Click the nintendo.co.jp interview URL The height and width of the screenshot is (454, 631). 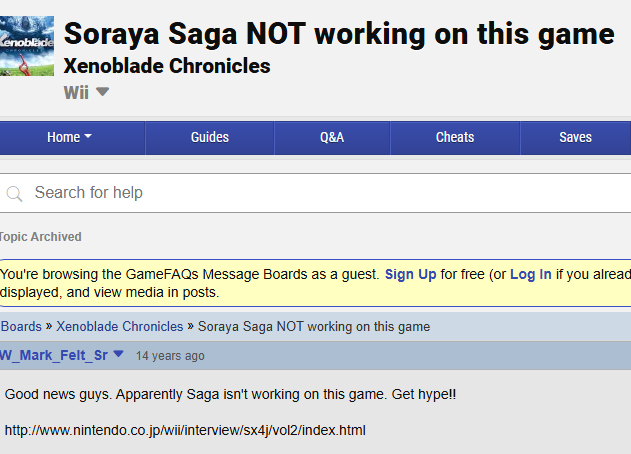click(185, 430)
